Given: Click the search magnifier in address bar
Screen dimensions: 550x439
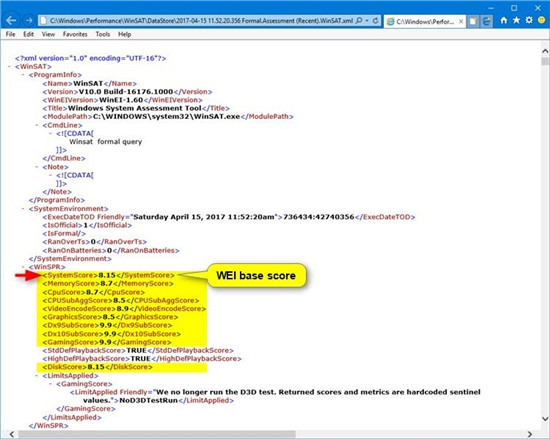Looking at the screenshot, I should (x=359, y=21).
